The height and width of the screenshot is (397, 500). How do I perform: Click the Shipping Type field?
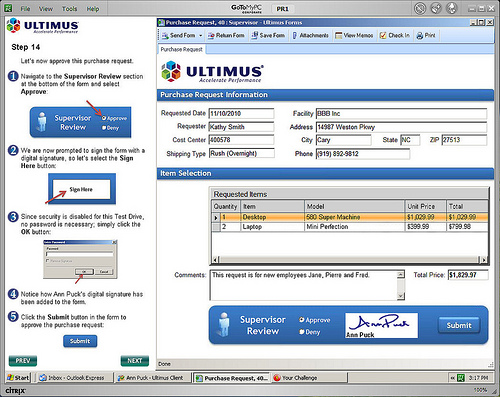click(242, 153)
